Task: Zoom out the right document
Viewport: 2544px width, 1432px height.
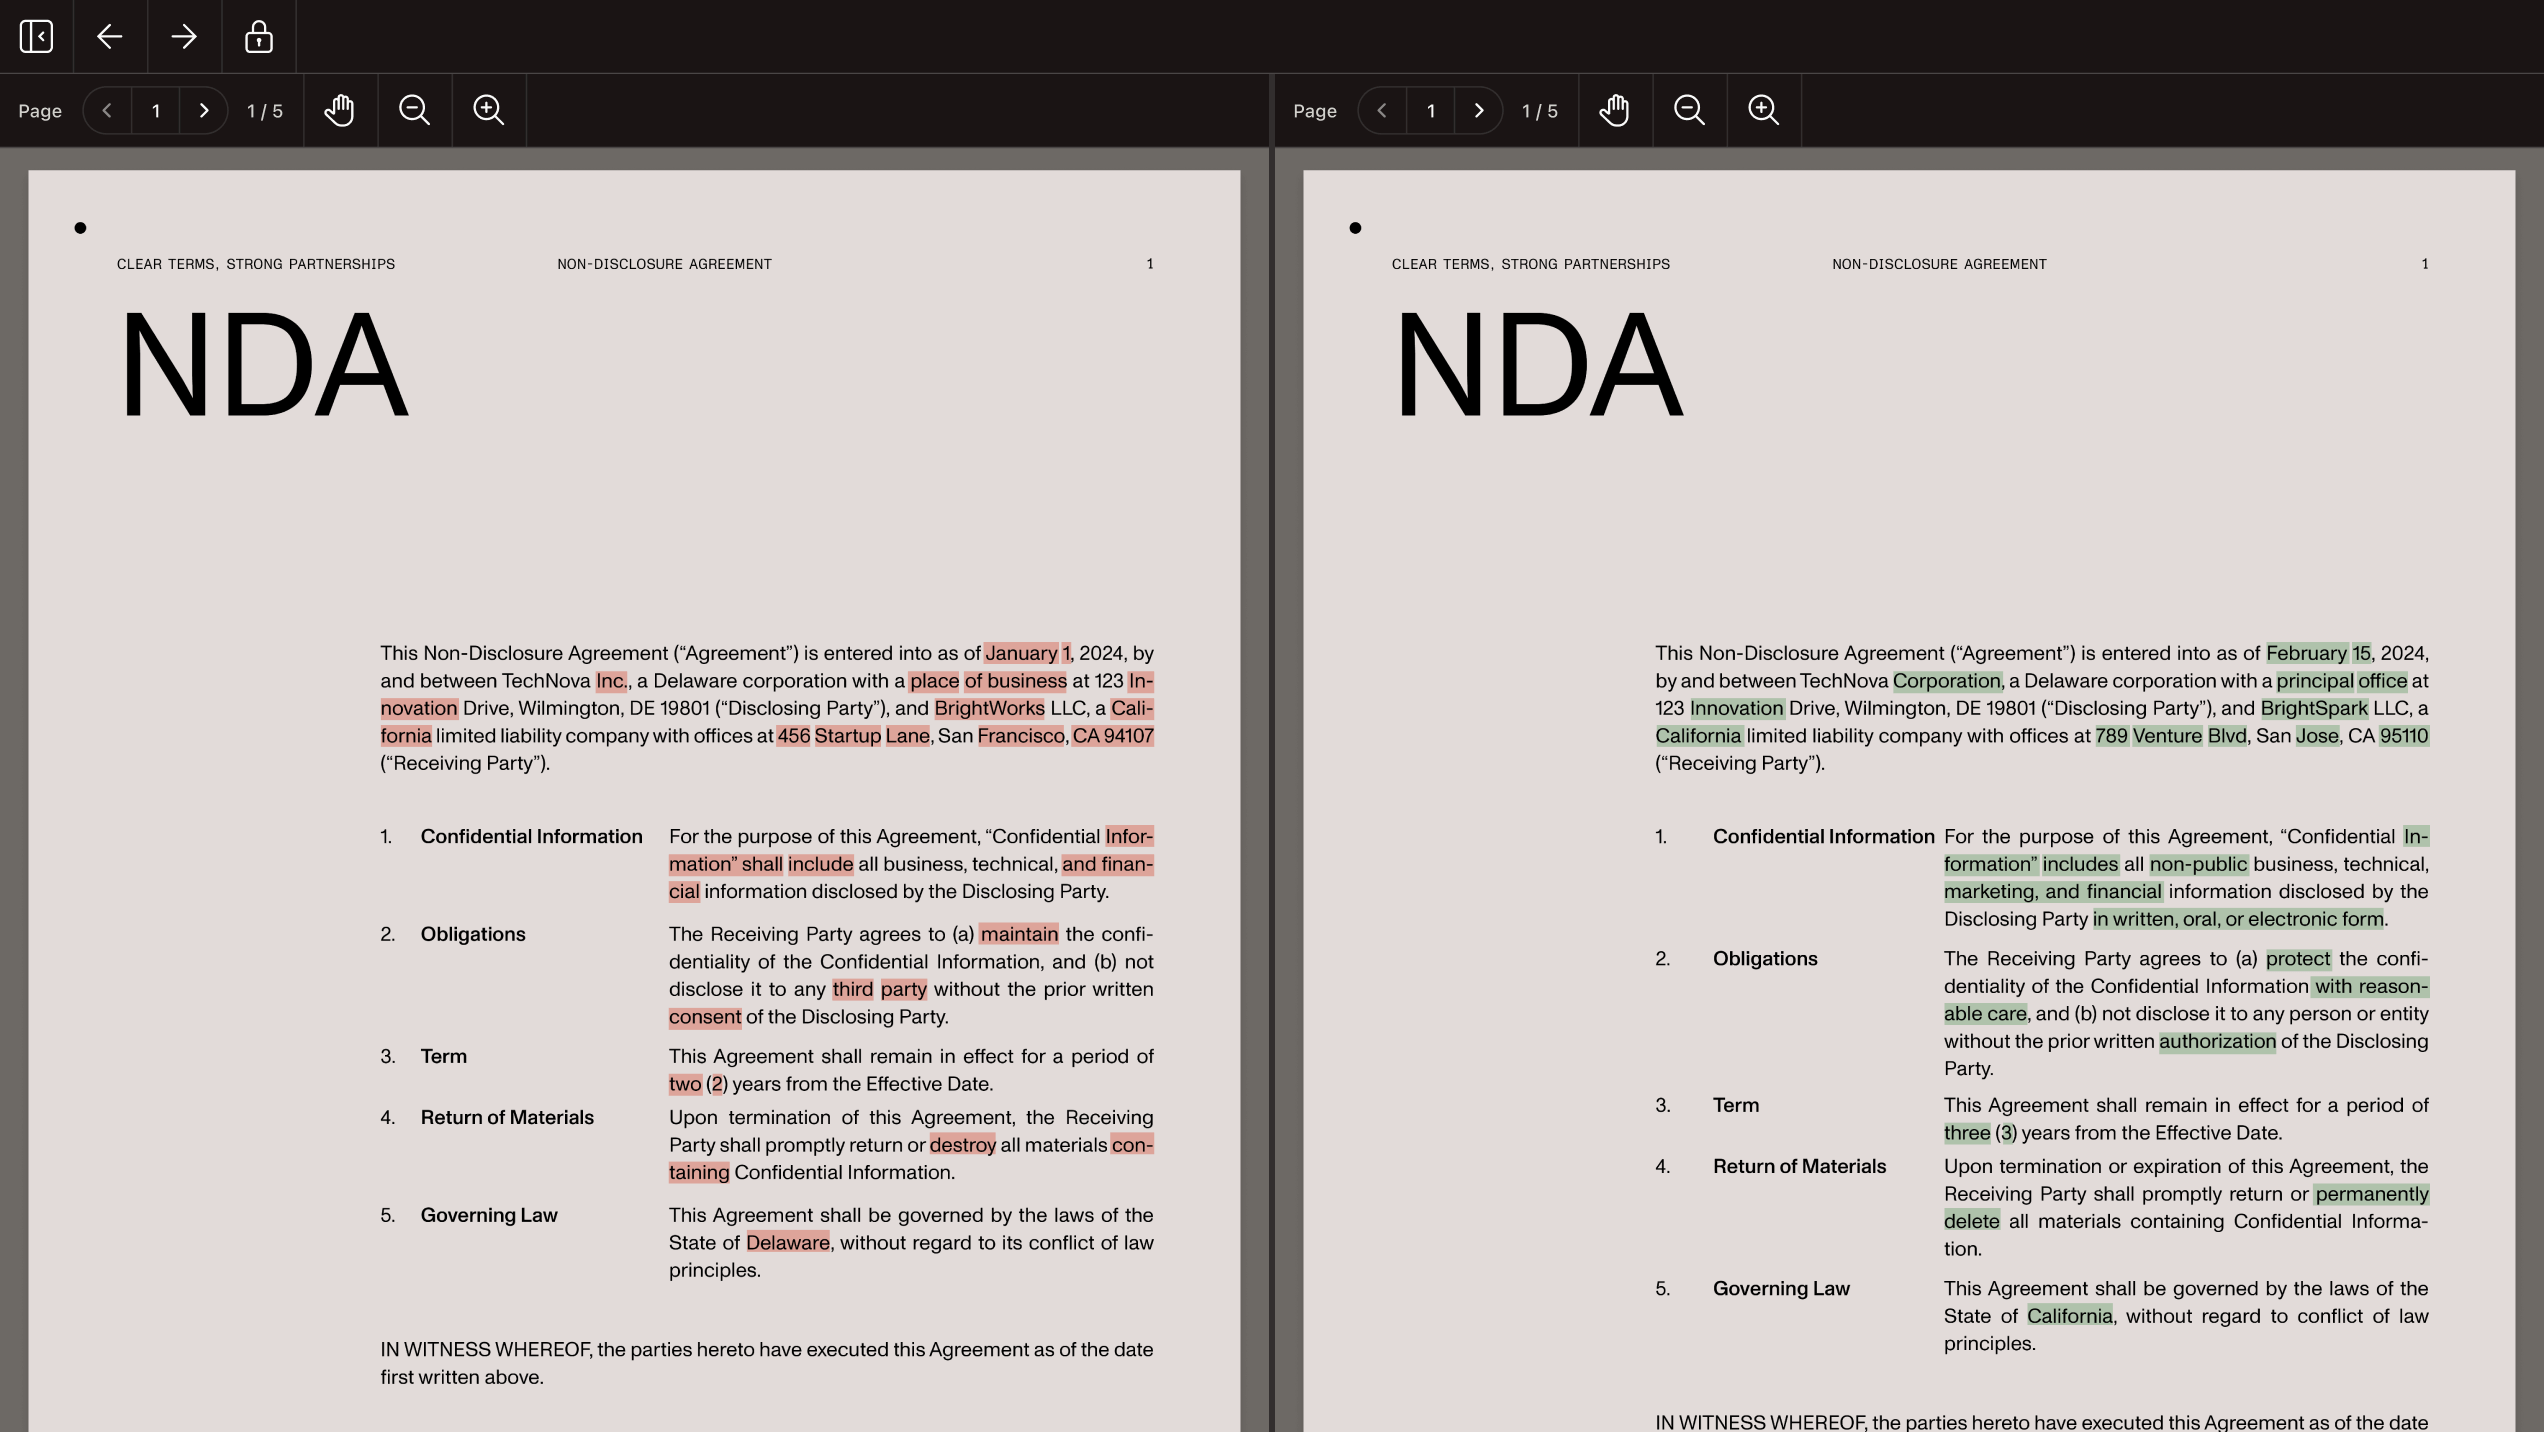Action: pyautogui.click(x=1689, y=110)
